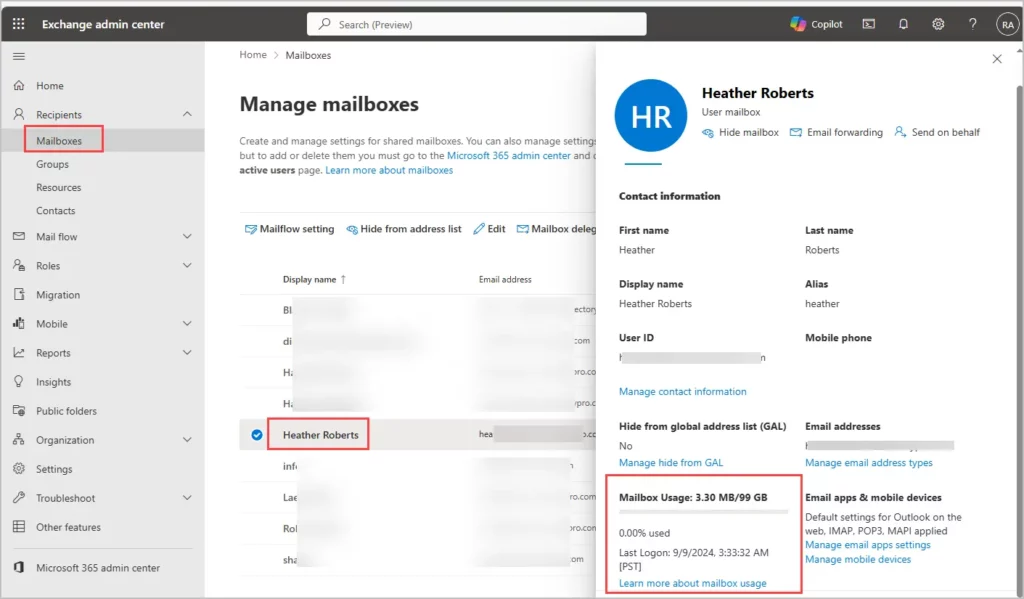The width and height of the screenshot is (1024, 599).
Task: Expand the Mobile section chevron
Action: tap(187, 323)
